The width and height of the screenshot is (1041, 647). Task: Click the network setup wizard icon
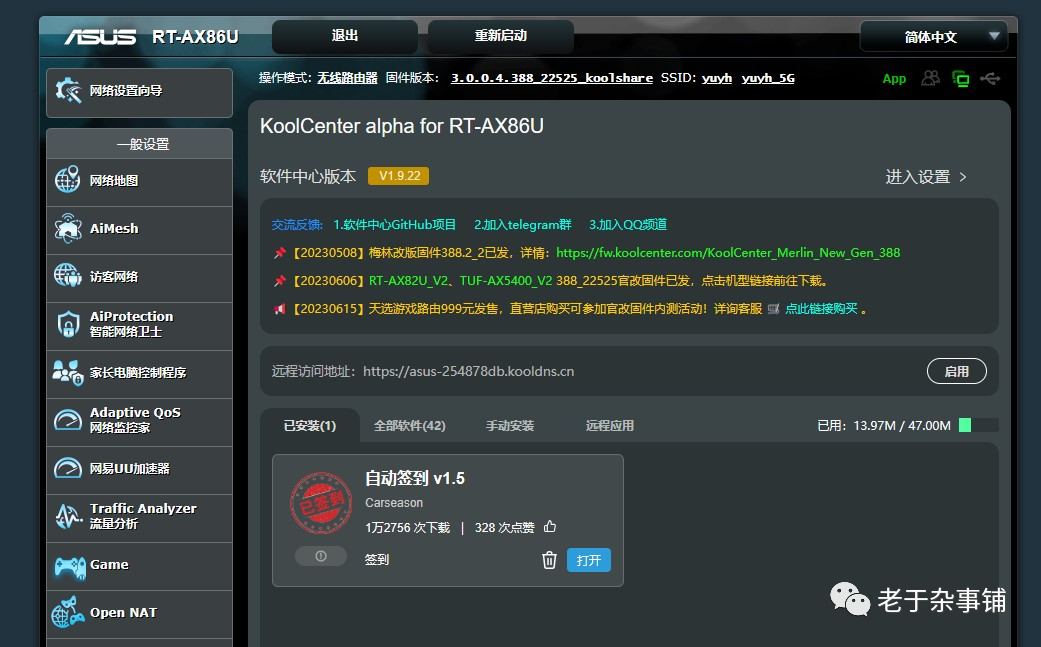coord(68,91)
